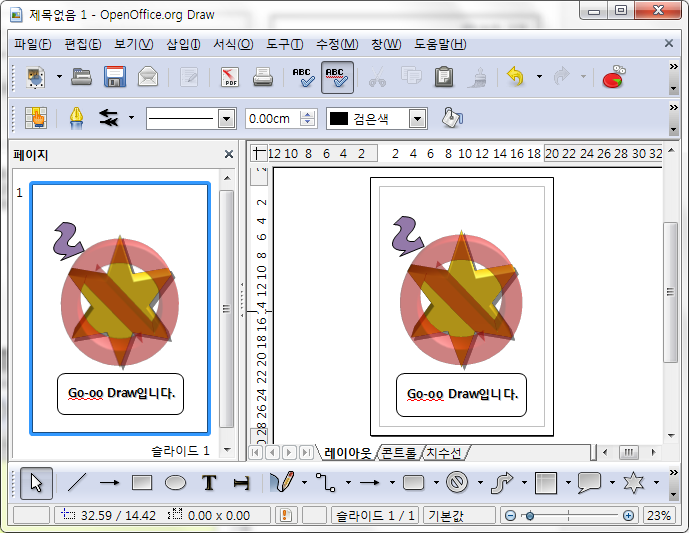Adjust the zoom slider handle
Image resolution: width=689 pixels, height=533 pixels.
click(530, 515)
